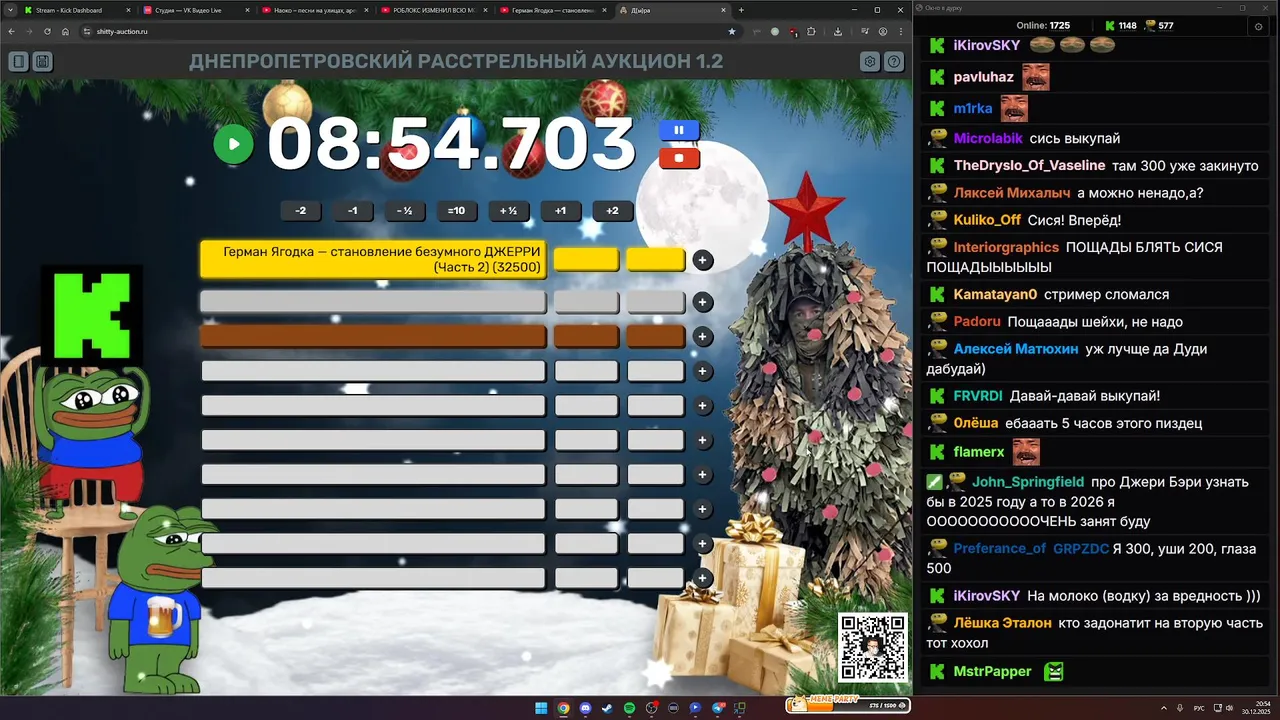Click the browser home icon
1280x720 pixels.
pyautogui.click(x=65, y=31)
